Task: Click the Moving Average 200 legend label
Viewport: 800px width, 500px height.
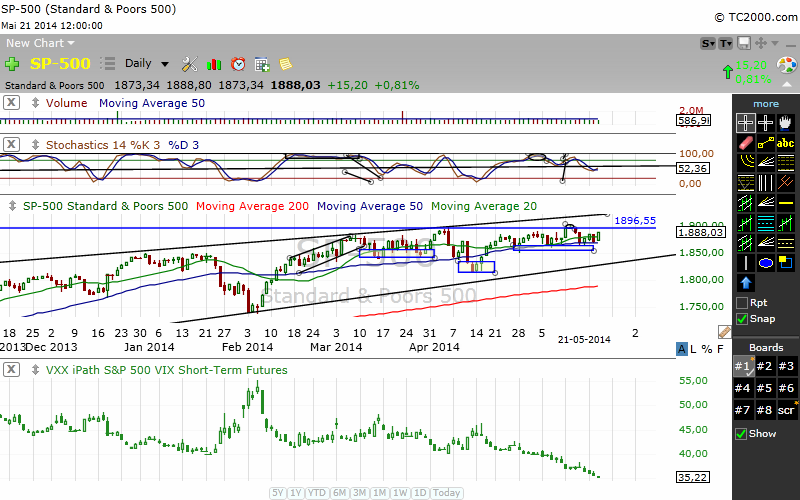Action: (253, 206)
